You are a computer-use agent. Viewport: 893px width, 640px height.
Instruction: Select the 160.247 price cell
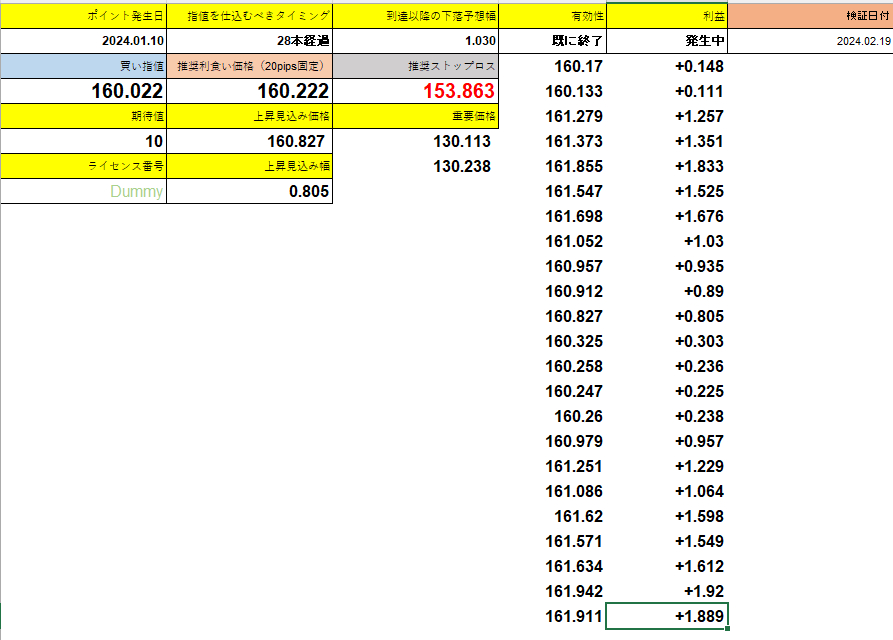pos(552,392)
